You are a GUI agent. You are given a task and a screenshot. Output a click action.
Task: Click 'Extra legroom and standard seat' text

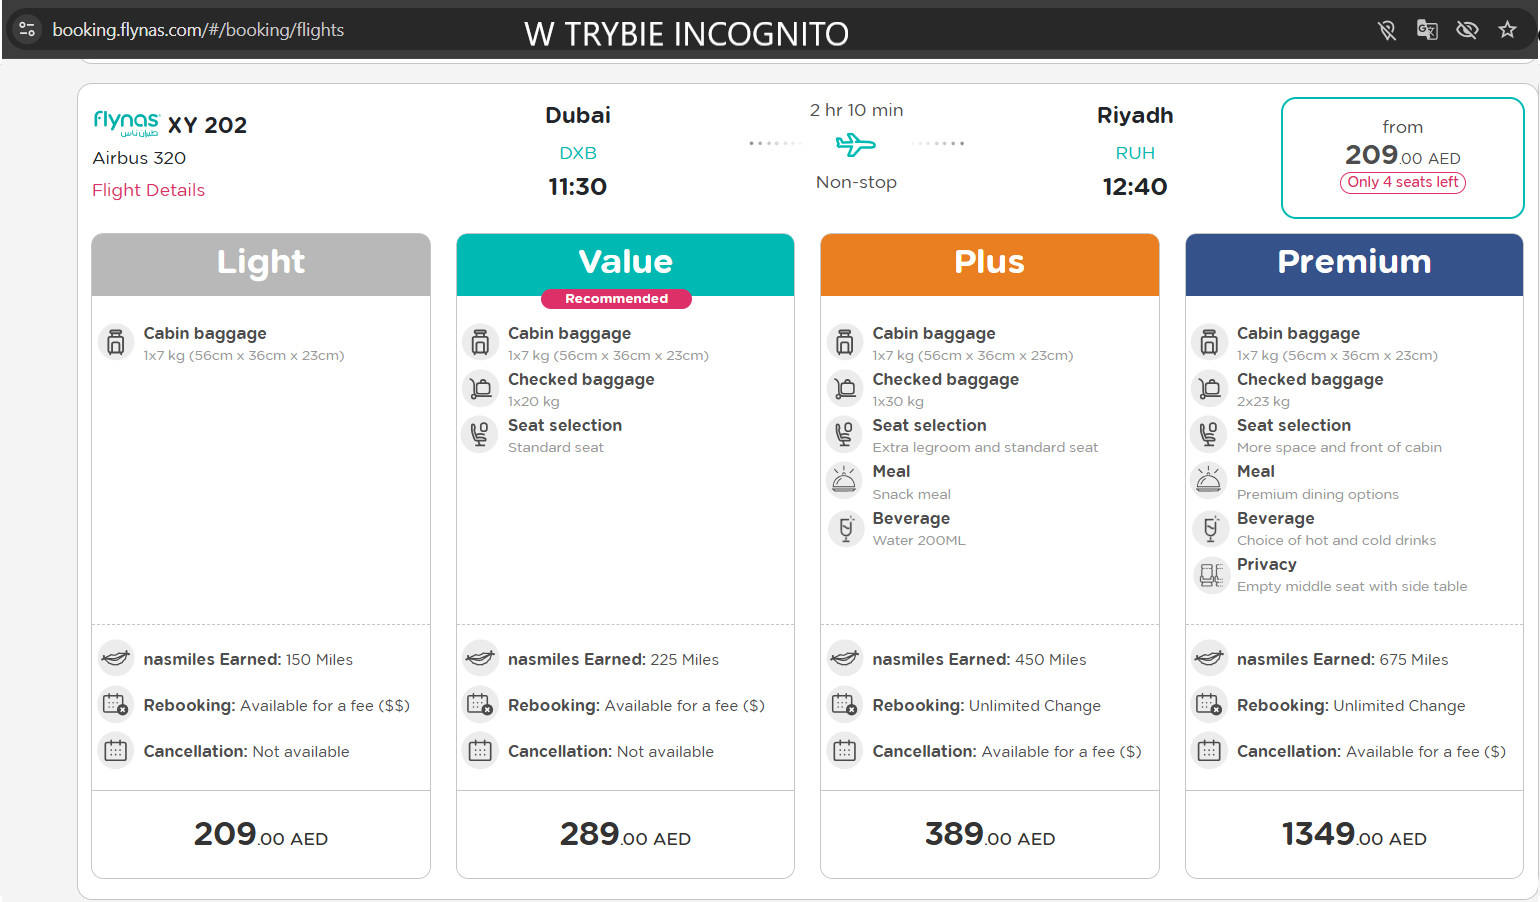coord(985,447)
